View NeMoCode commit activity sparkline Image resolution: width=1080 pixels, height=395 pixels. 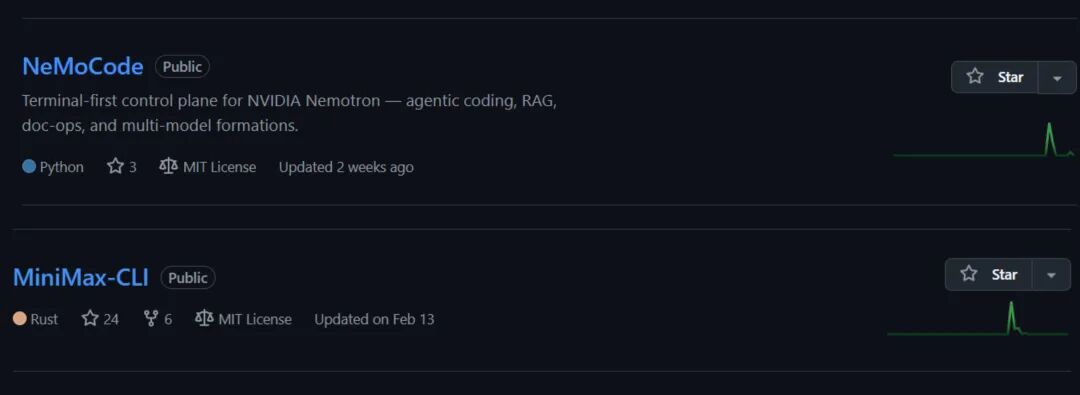984,140
